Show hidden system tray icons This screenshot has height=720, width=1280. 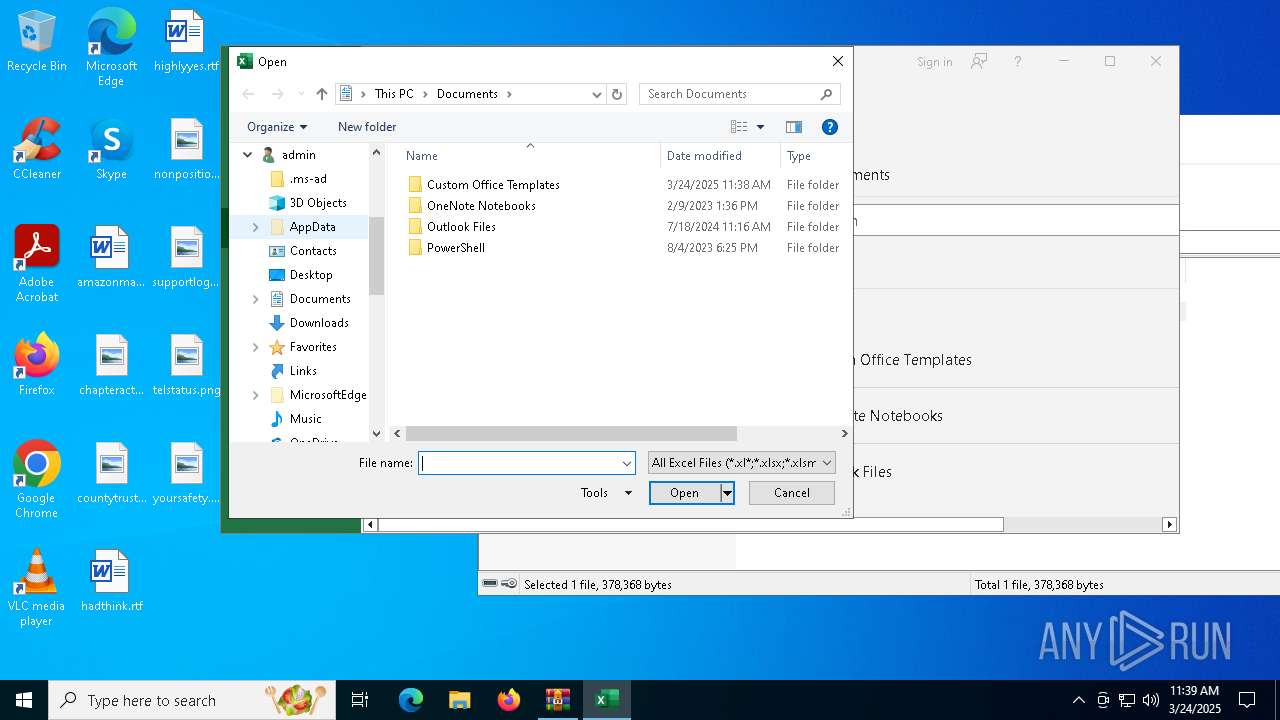pyautogui.click(x=1078, y=700)
